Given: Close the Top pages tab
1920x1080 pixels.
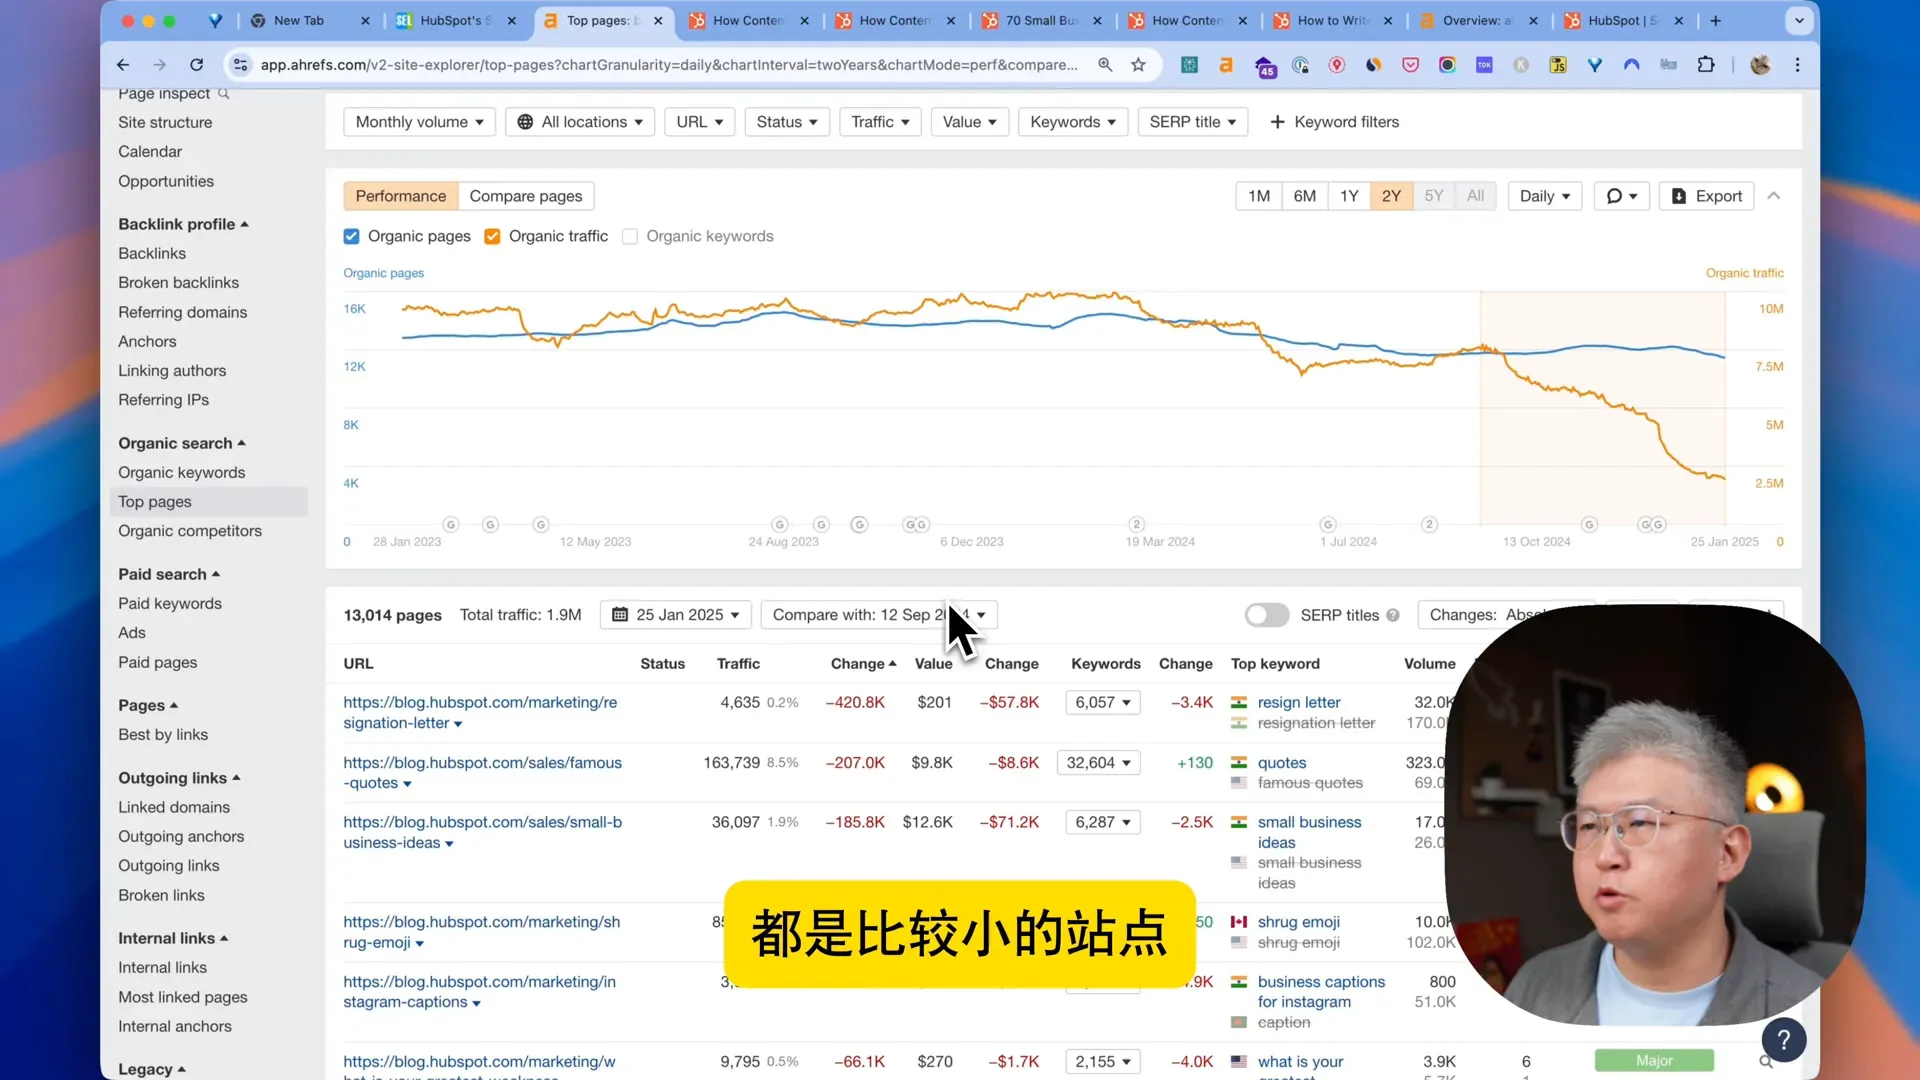Looking at the screenshot, I should pos(658,20).
